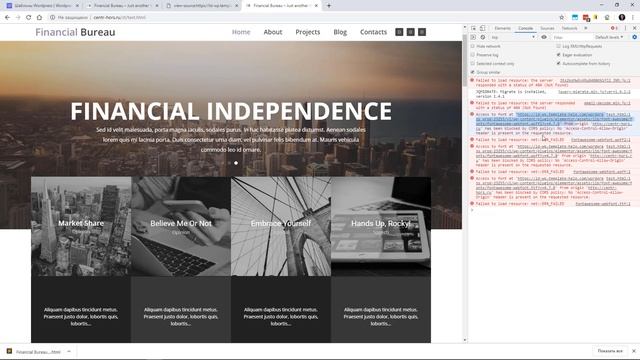Click the browser forward arrow

pos(18,18)
